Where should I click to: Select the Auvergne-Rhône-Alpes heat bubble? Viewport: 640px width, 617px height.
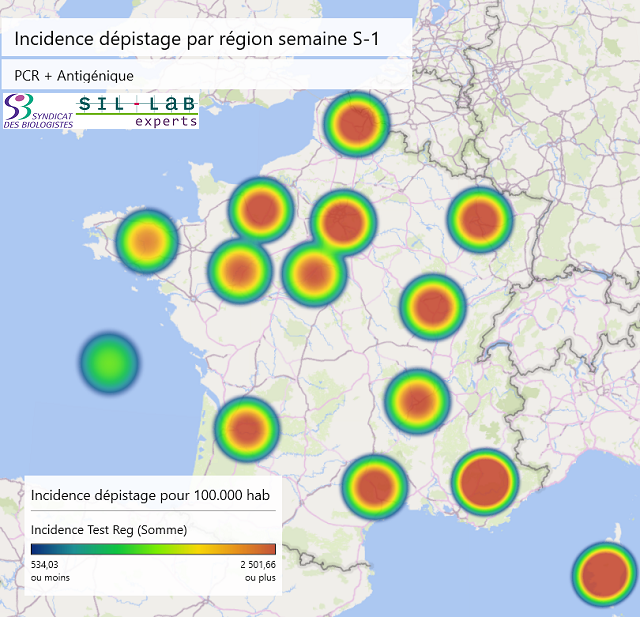tap(417, 401)
